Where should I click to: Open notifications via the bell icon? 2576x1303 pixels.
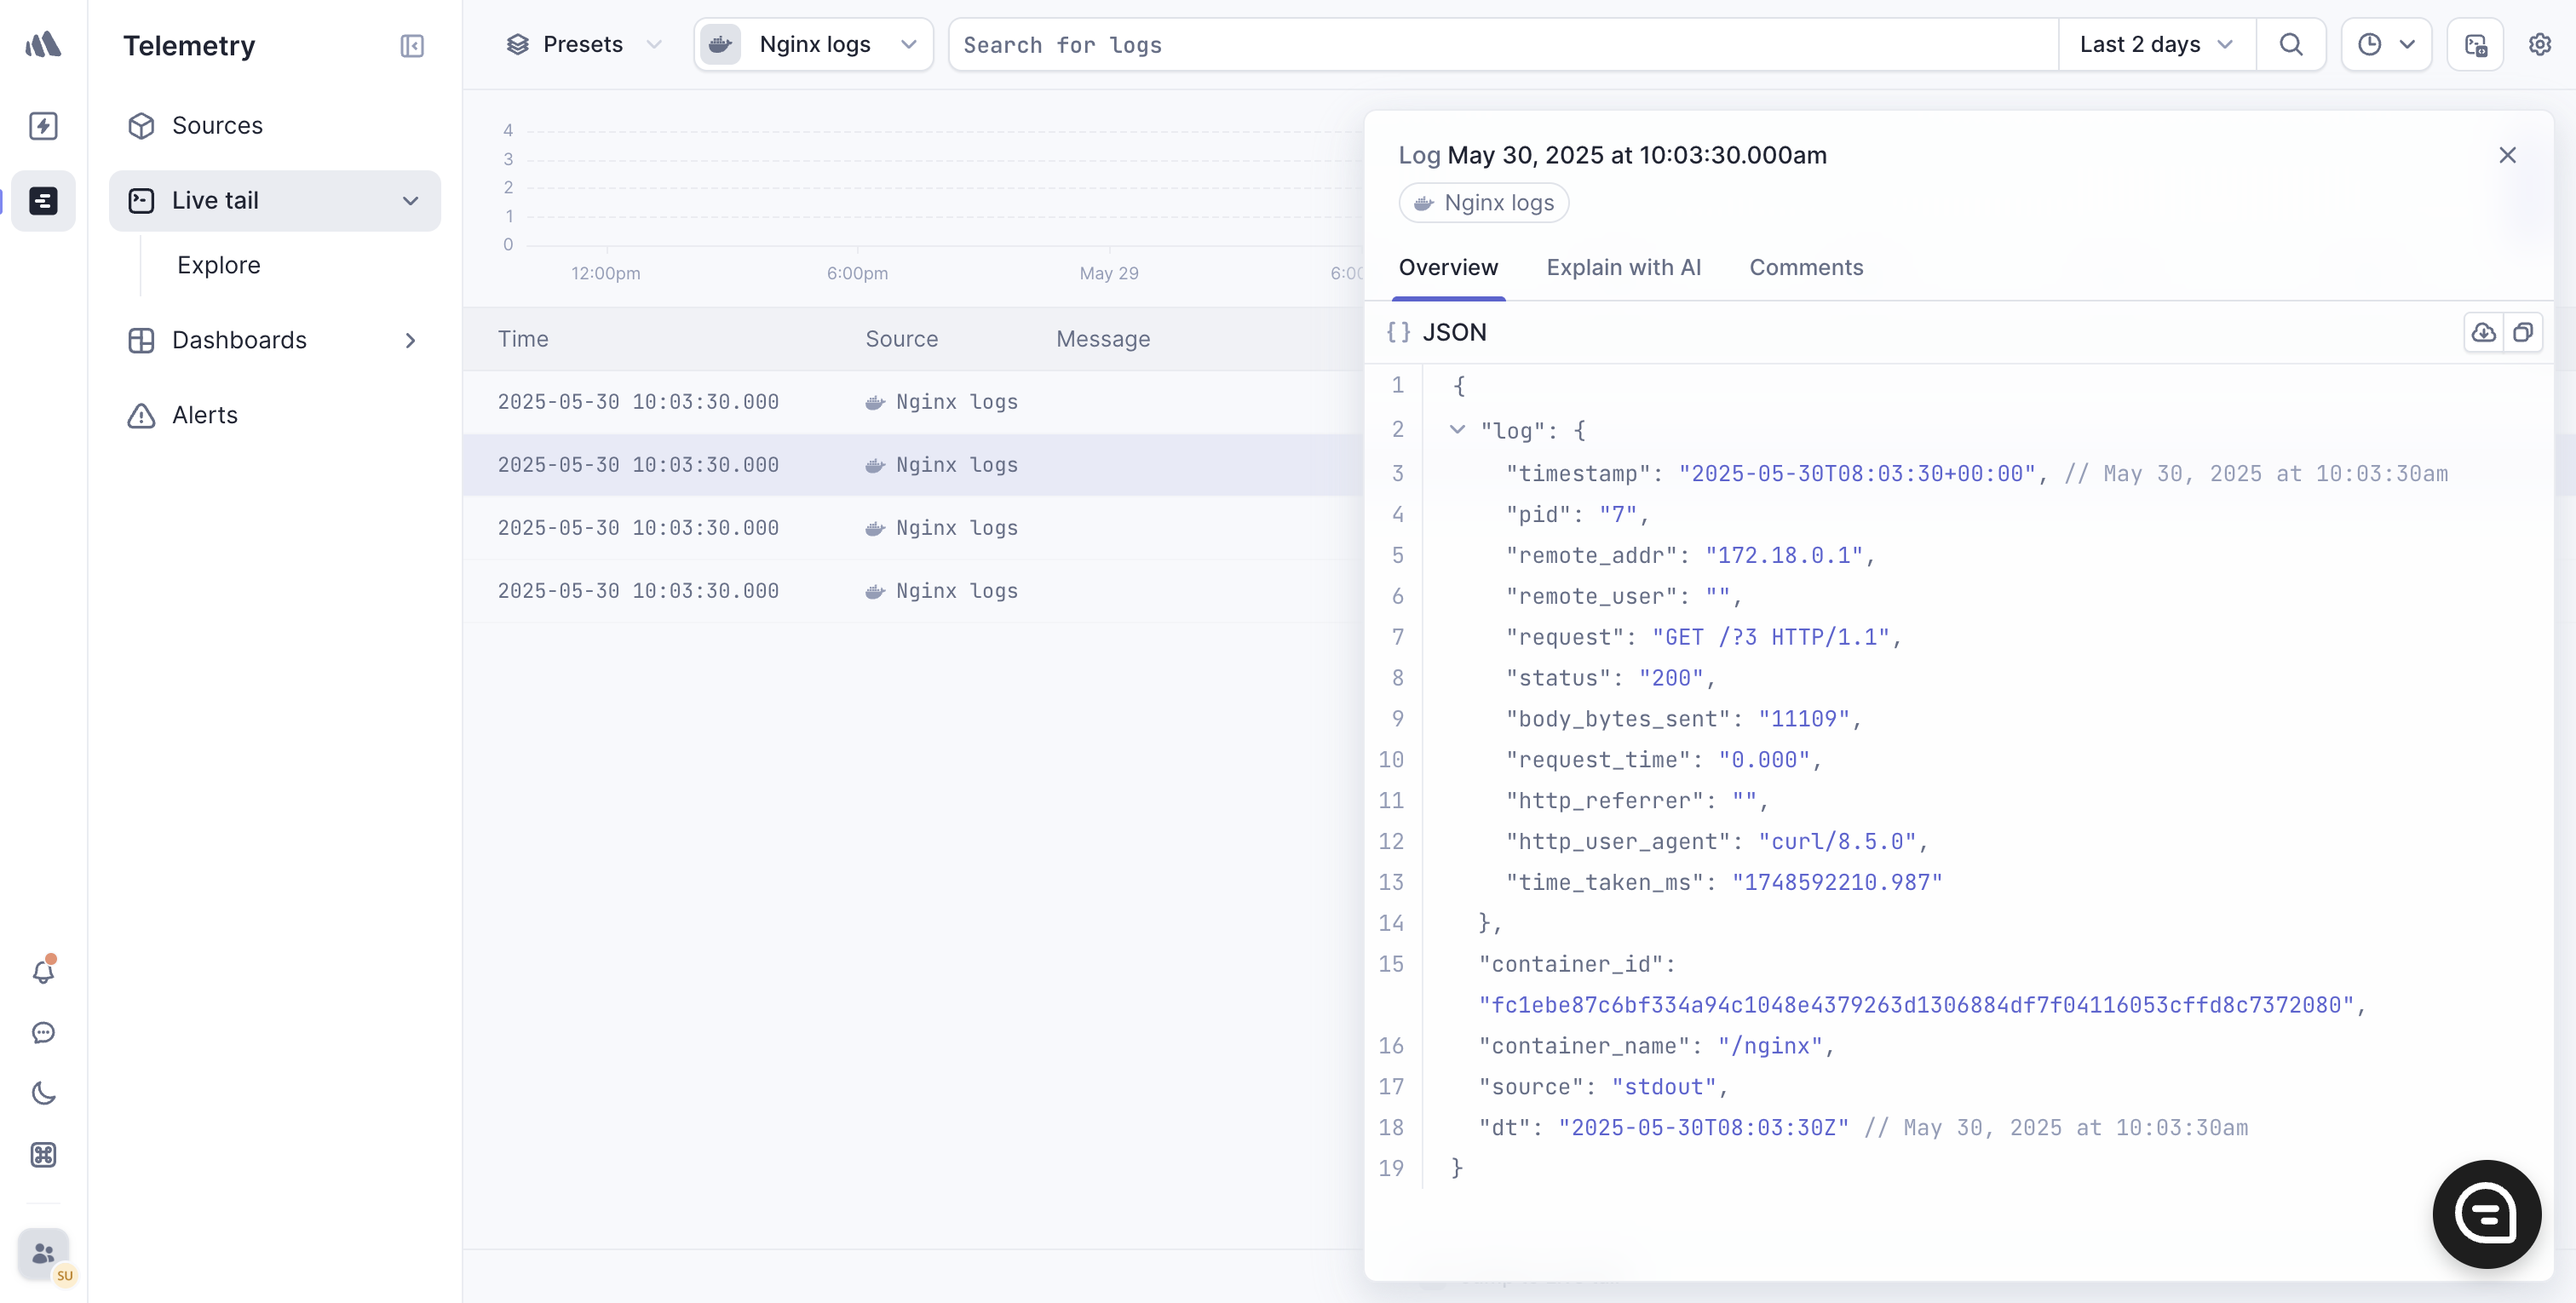(x=43, y=971)
